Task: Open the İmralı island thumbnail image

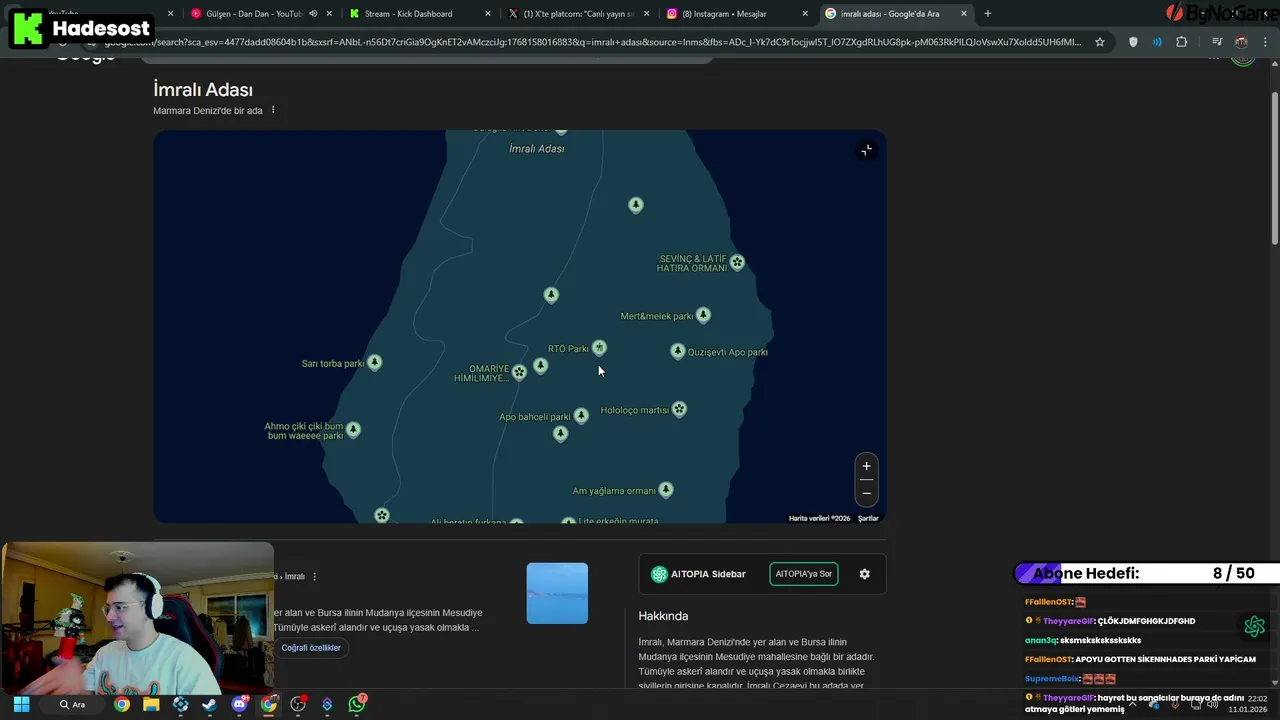Action: click(x=557, y=593)
